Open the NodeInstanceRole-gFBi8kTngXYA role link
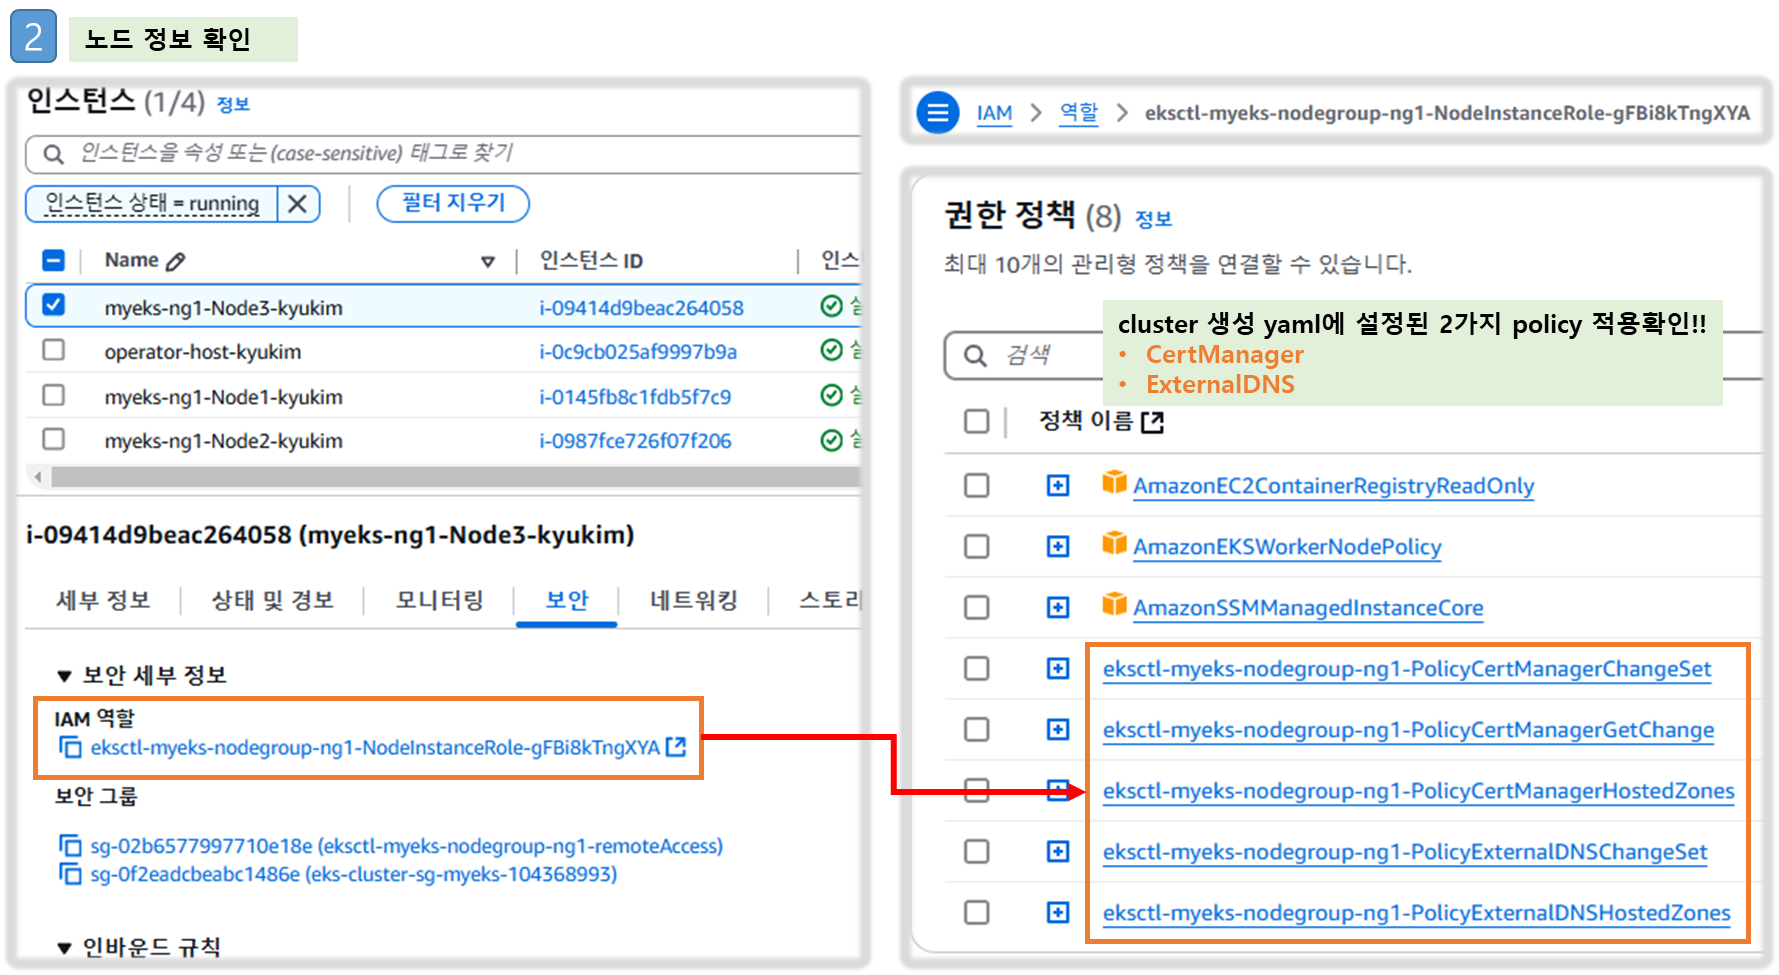This screenshot has width=1779, height=975. coord(375,748)
